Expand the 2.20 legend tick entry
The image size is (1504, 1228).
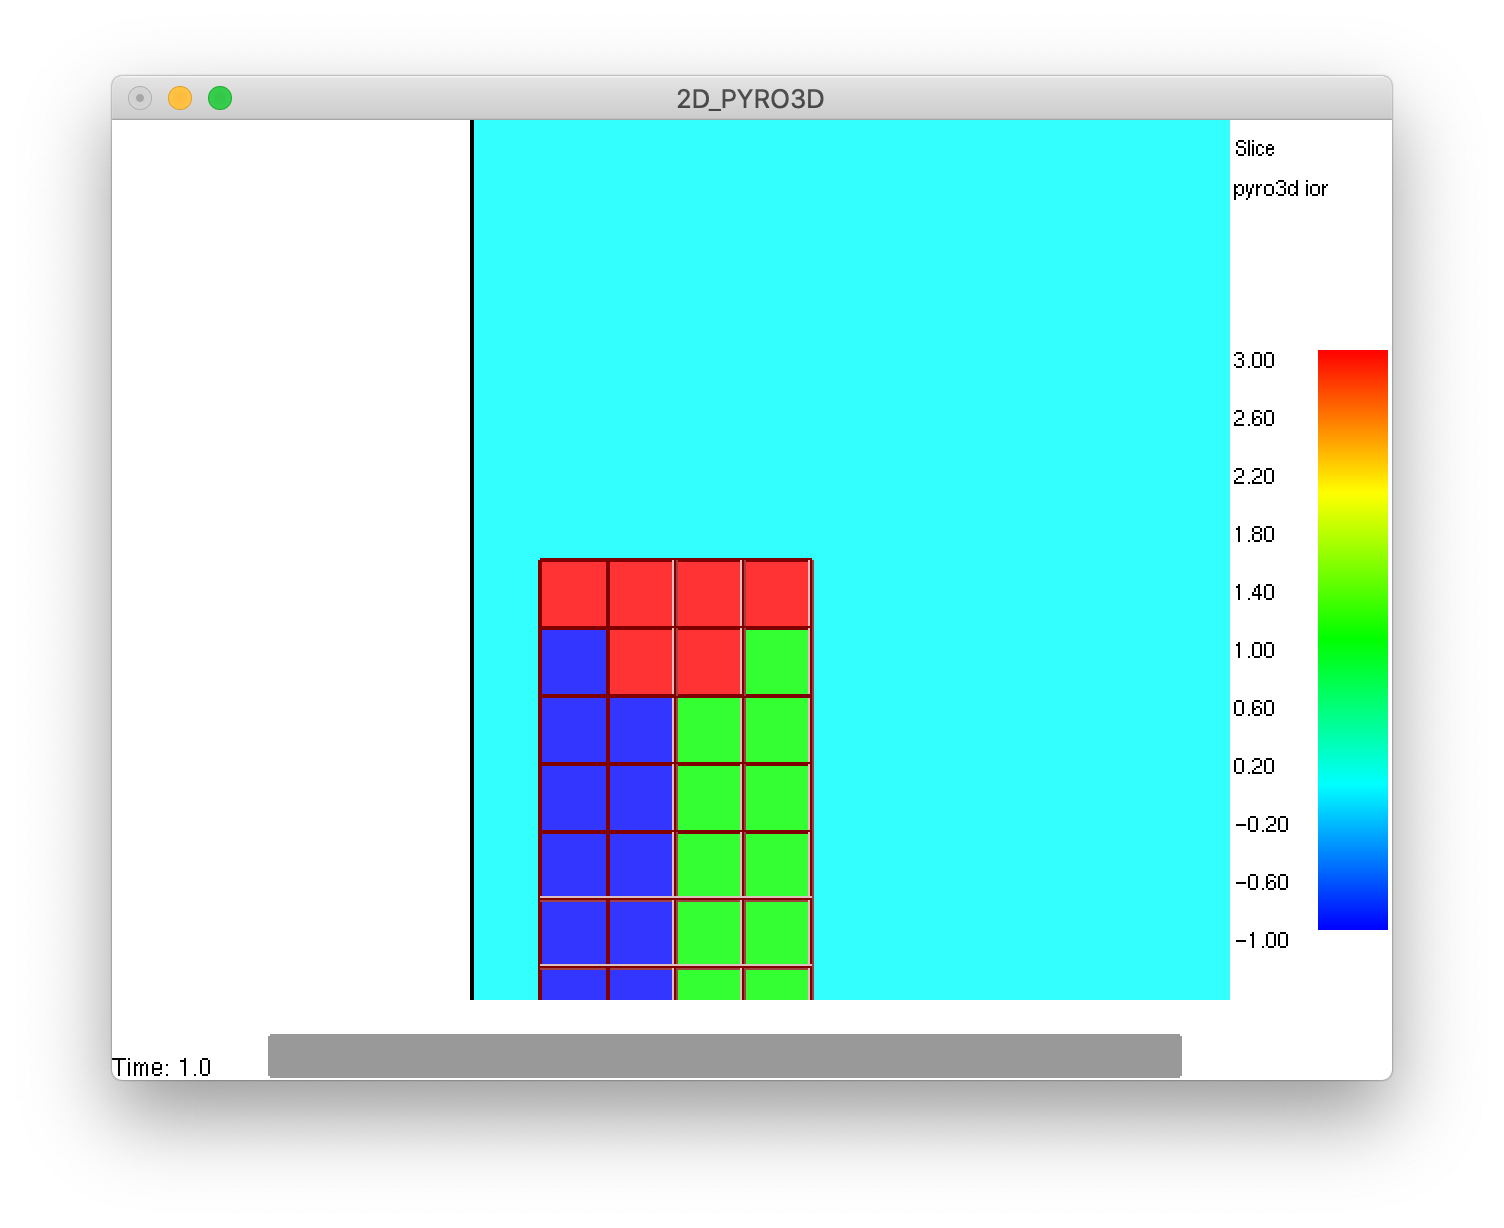(1255, 476)
